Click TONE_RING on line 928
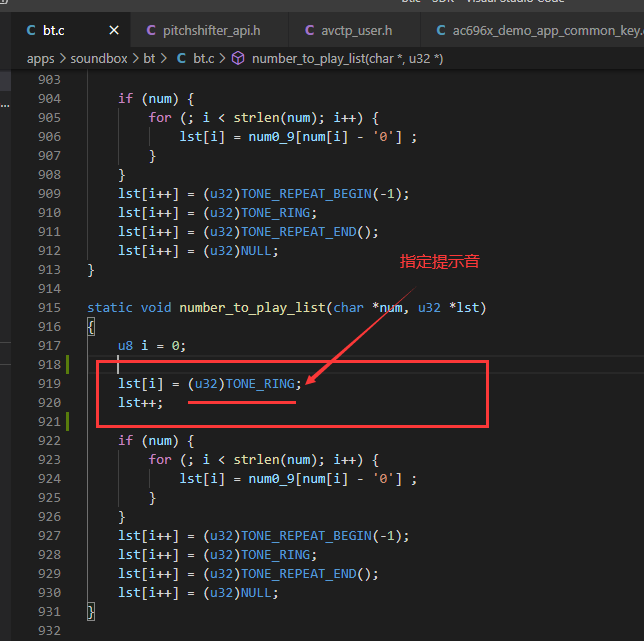 point(276,555)
